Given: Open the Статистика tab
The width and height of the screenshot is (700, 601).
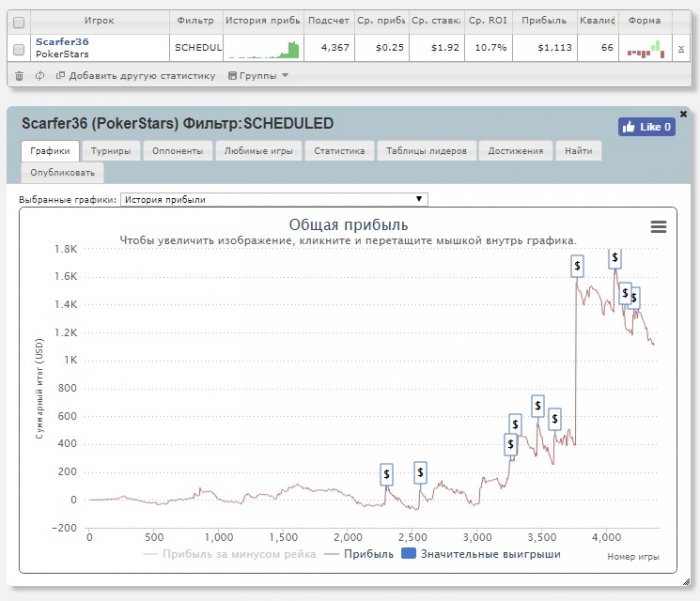Looking at the screenshot, I should click(339, 151).
